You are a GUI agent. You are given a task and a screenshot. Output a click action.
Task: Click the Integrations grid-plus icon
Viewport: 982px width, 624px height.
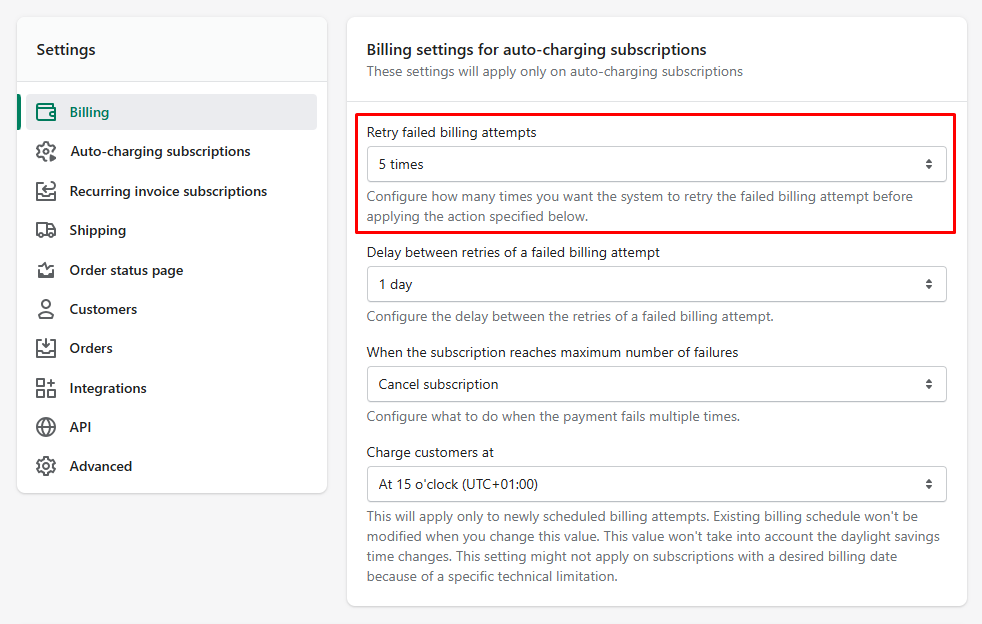[x=46, y=388]
